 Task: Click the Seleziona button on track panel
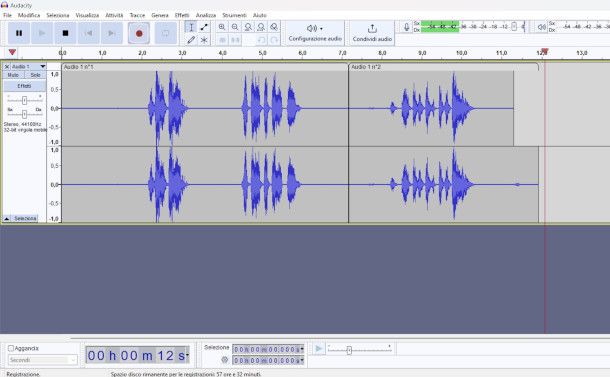[x=25, y=219]
